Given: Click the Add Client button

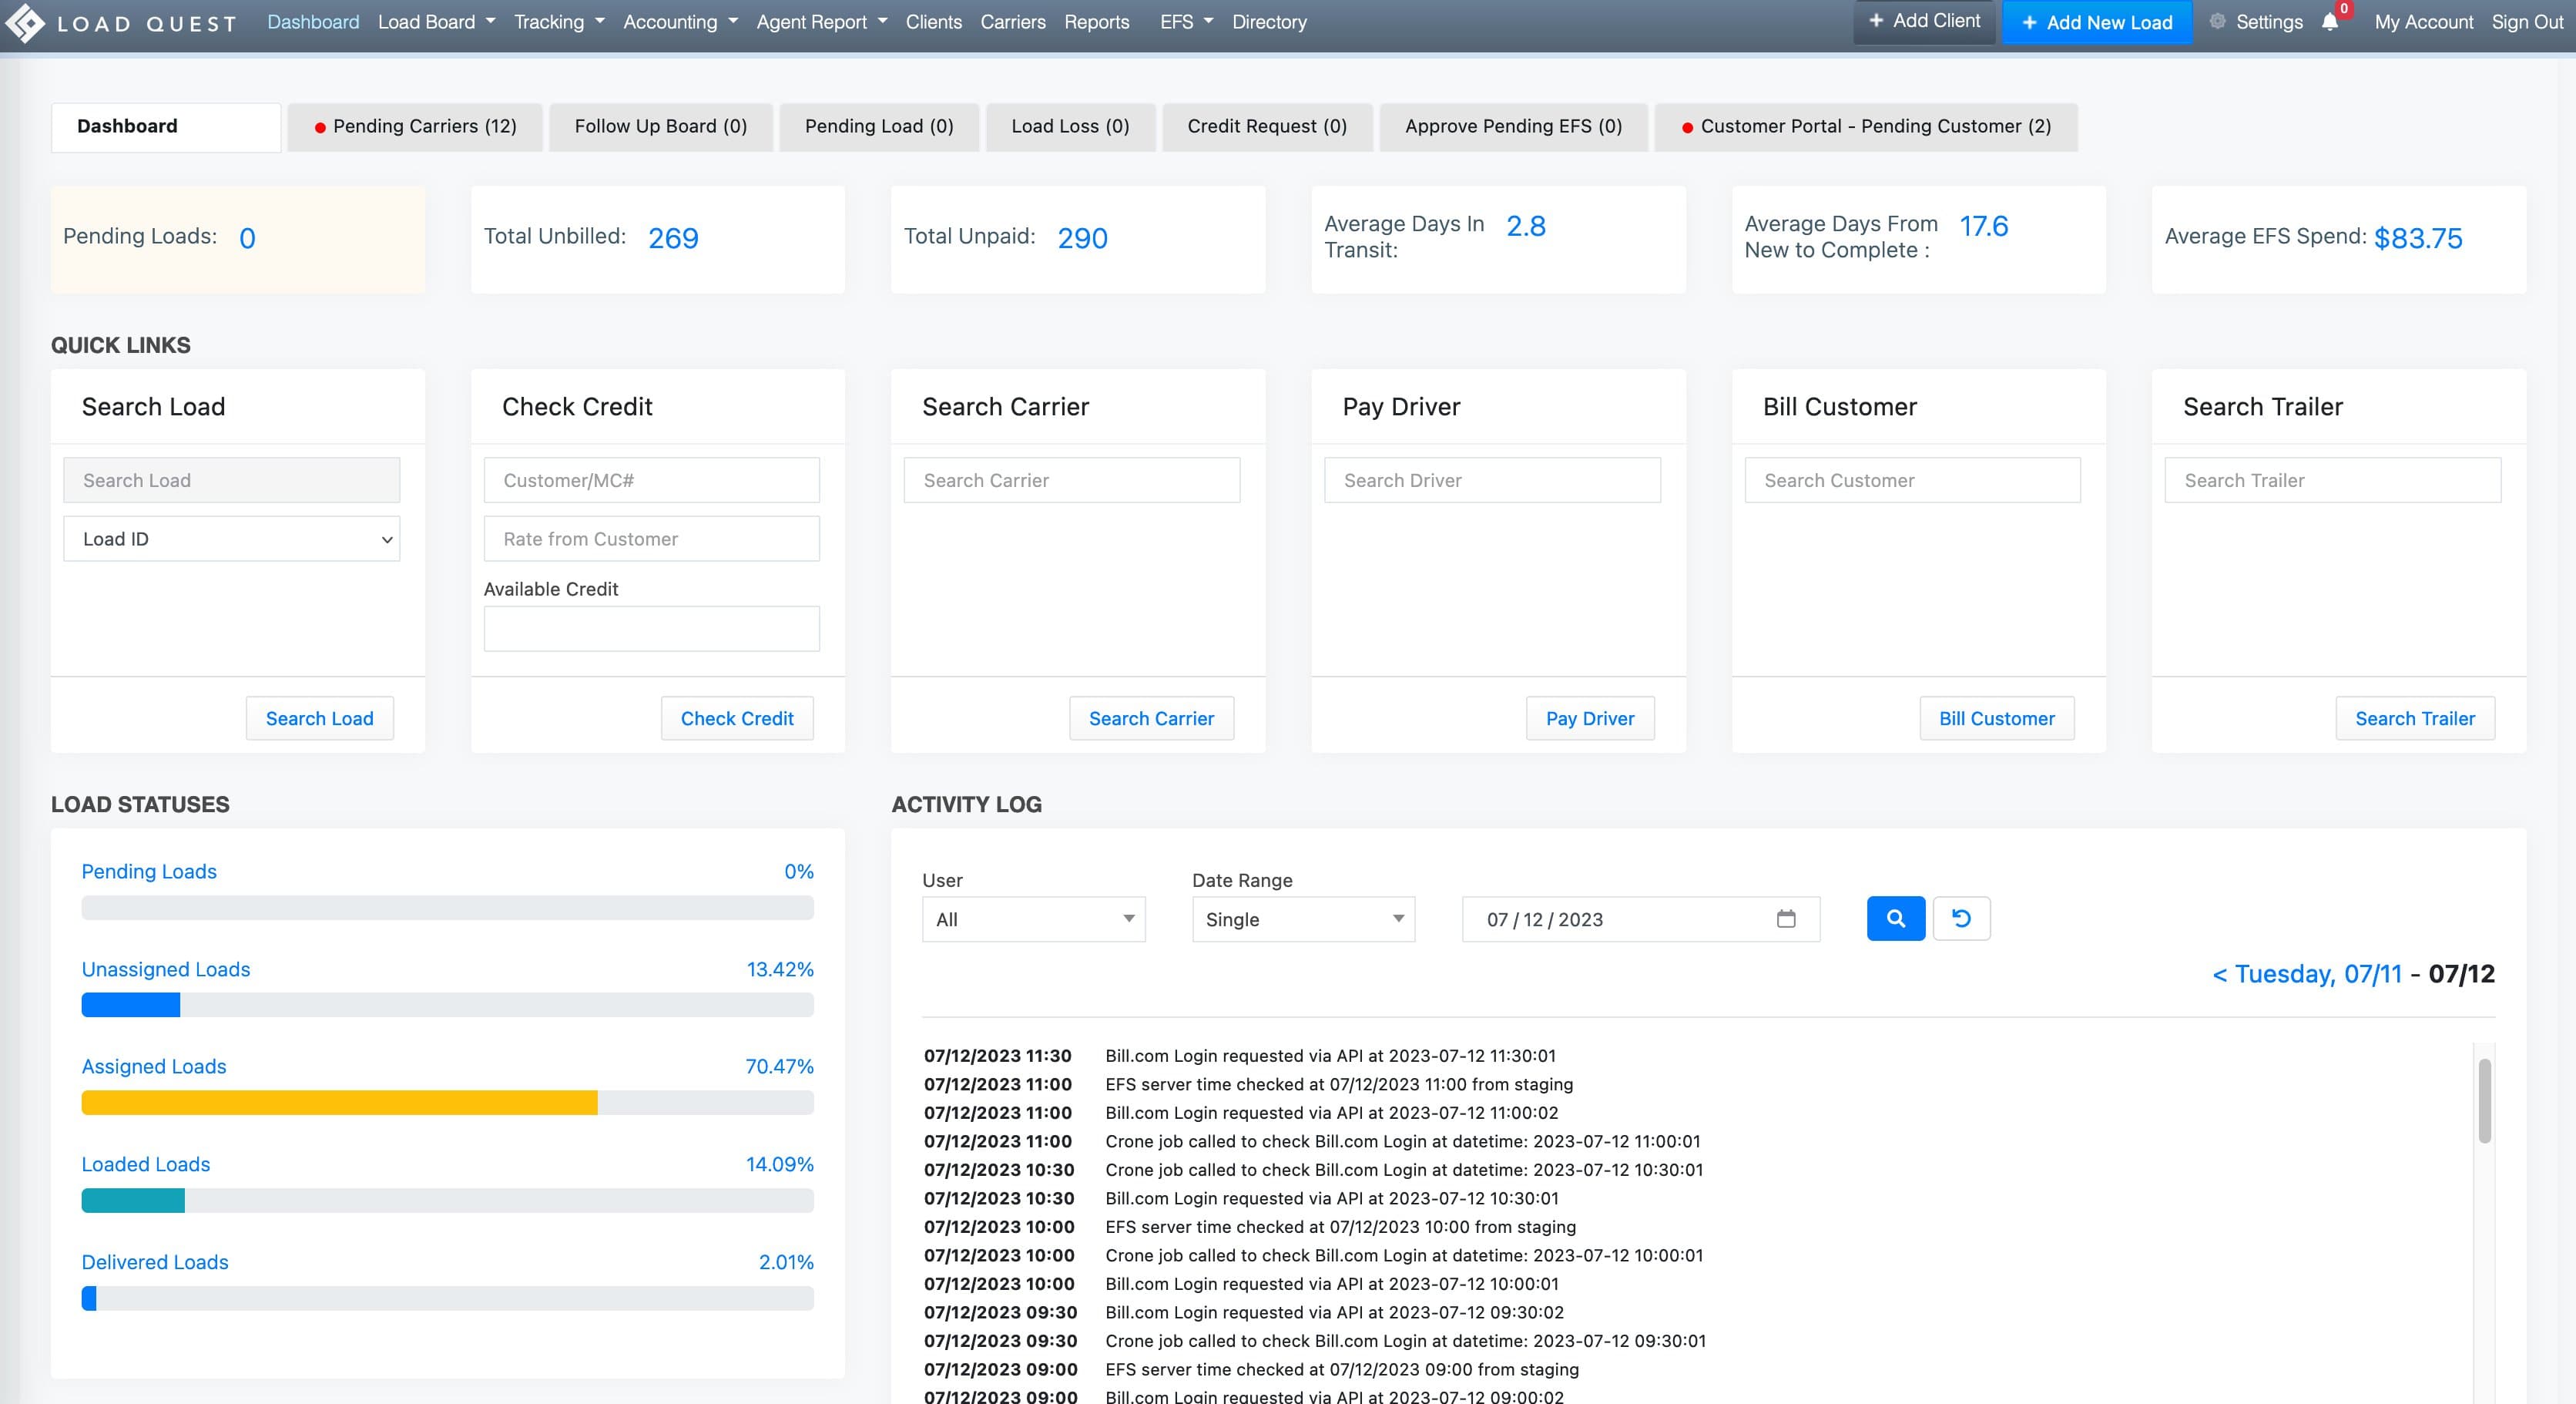Looking at the screenshot, I should tap(1924, 21).
